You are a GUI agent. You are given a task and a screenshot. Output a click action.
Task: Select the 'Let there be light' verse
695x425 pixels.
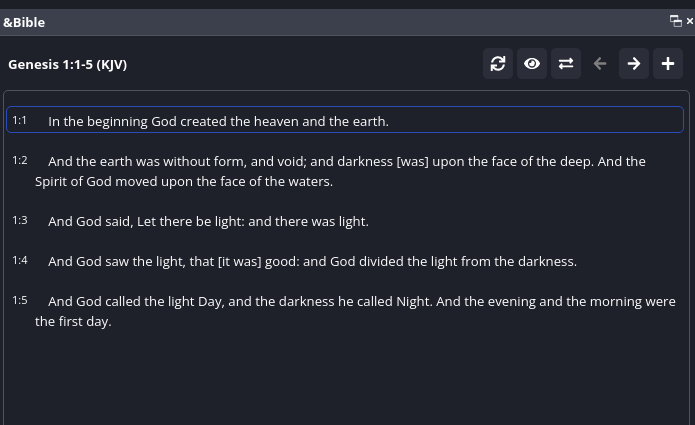point(208,221)
